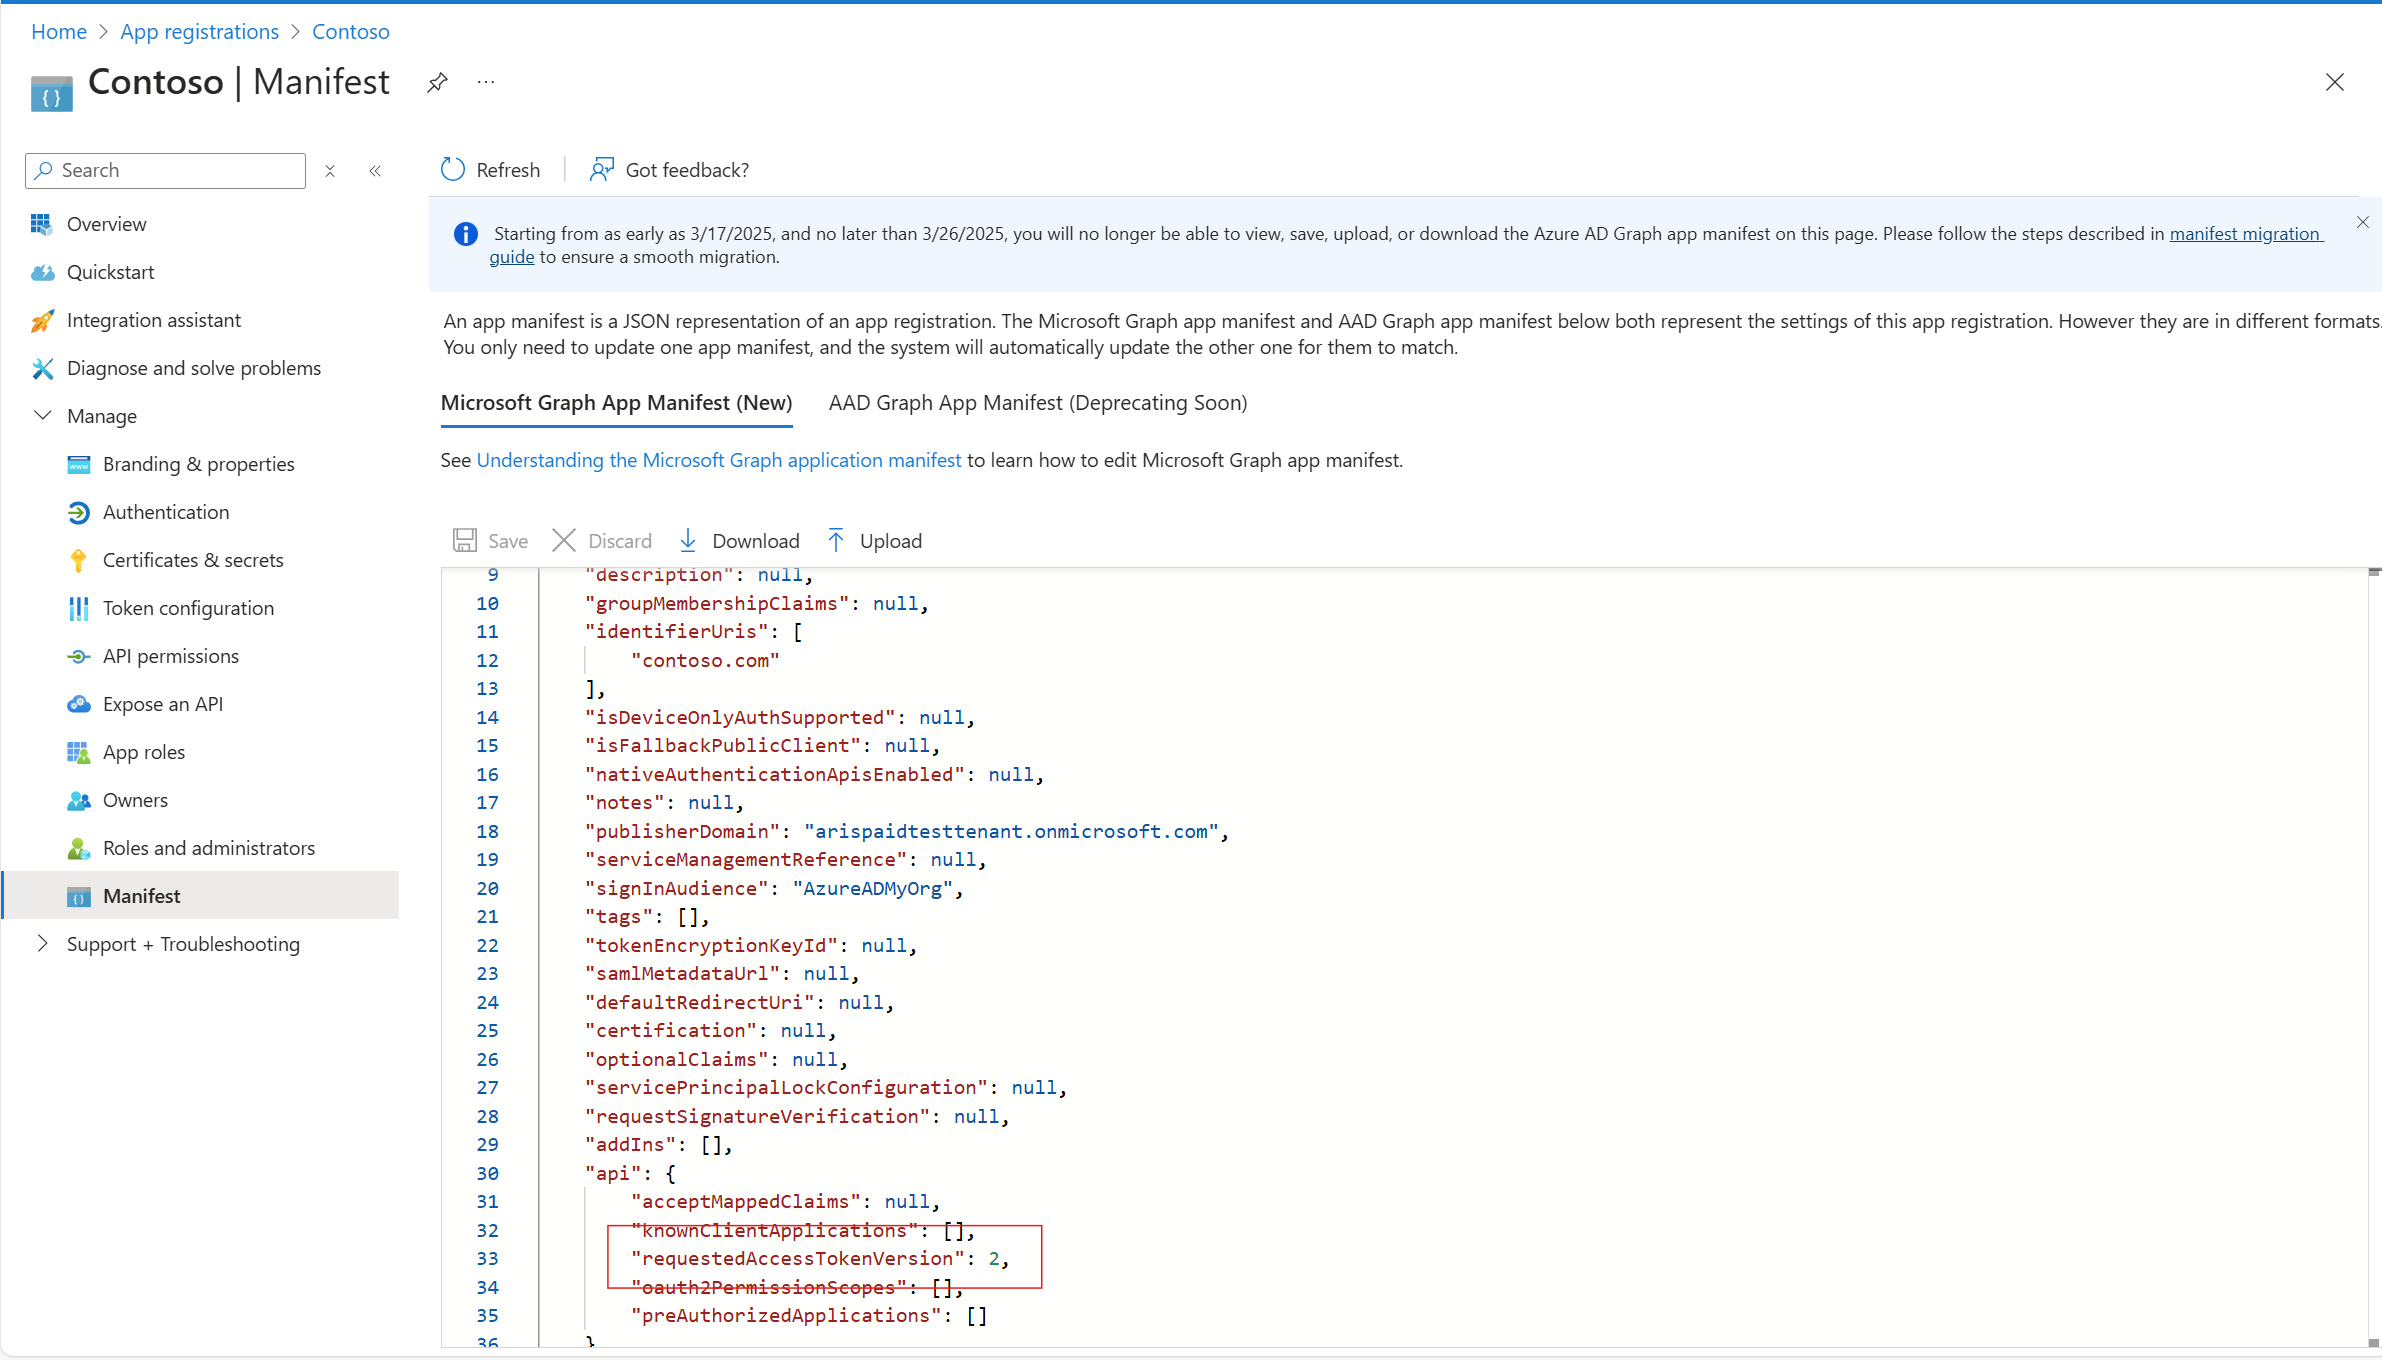Dismiss the info banner notification
This screenshot has width=2382, height=1360.
[x=2362, y=222]
